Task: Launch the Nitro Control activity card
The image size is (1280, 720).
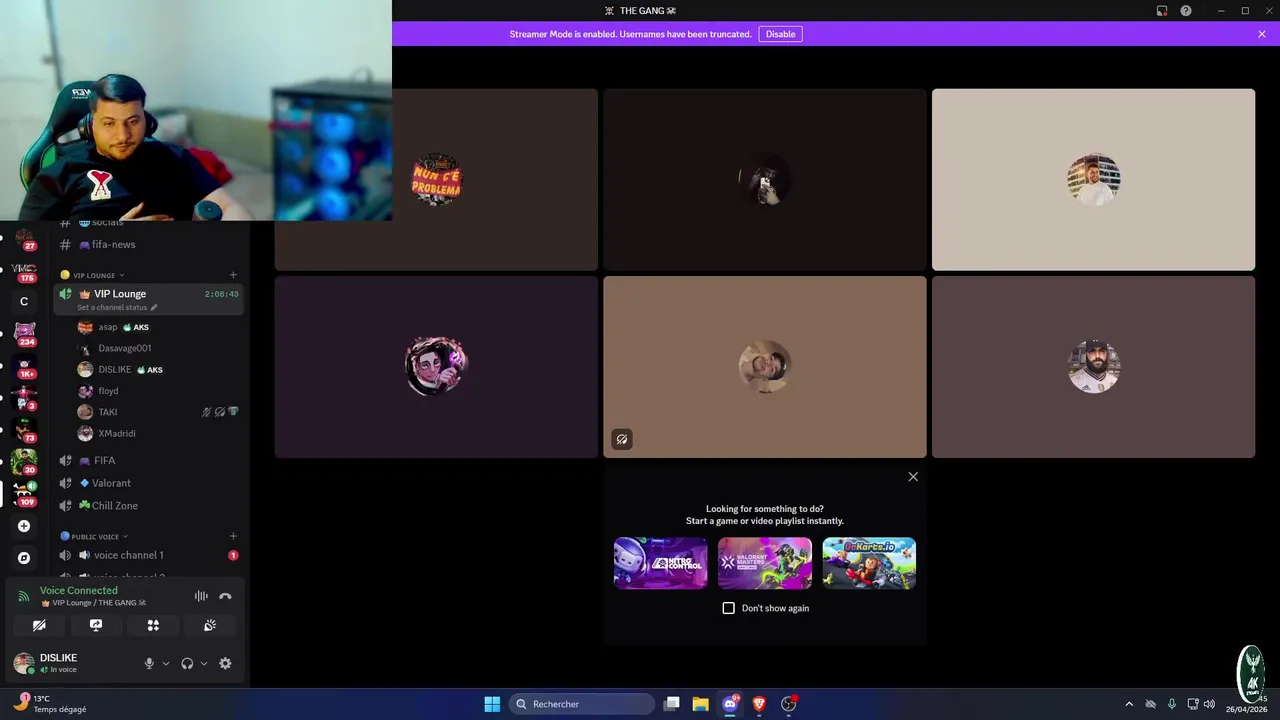Action: pos(660,563)
